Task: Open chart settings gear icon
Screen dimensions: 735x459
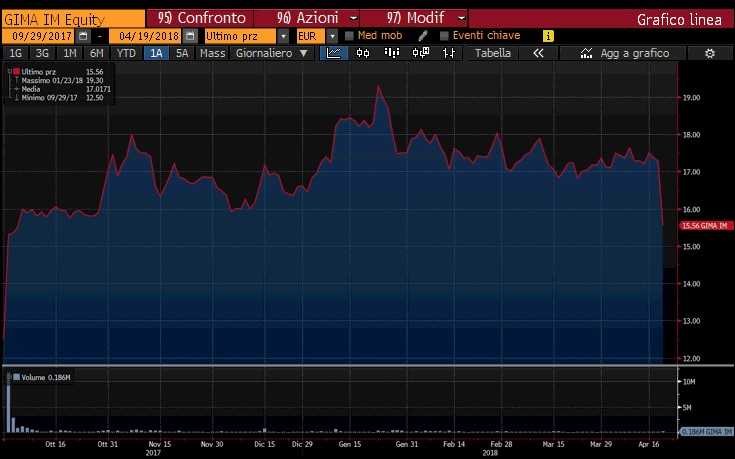Action: [x=710, y=53]
